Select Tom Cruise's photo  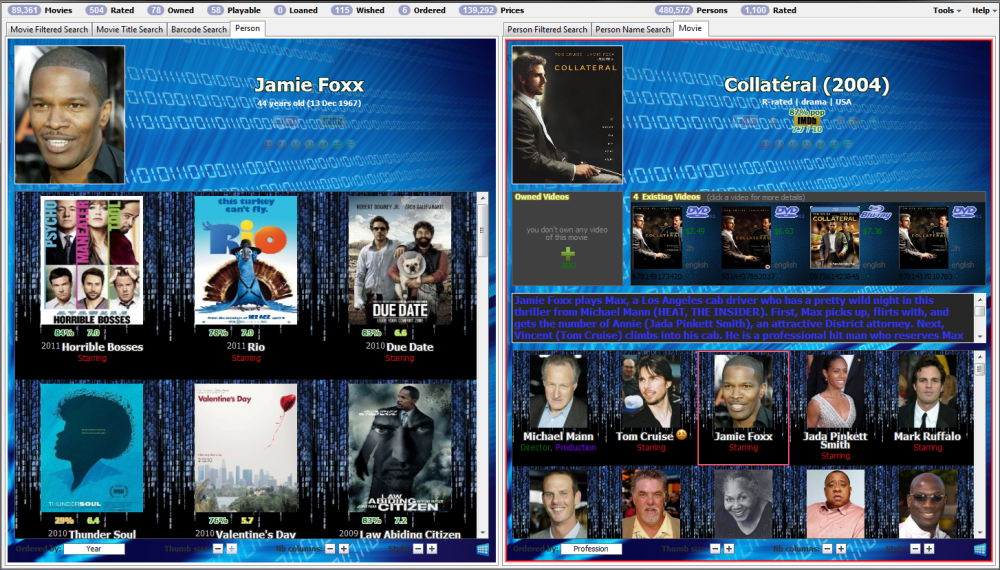click(x=651, y=391)
